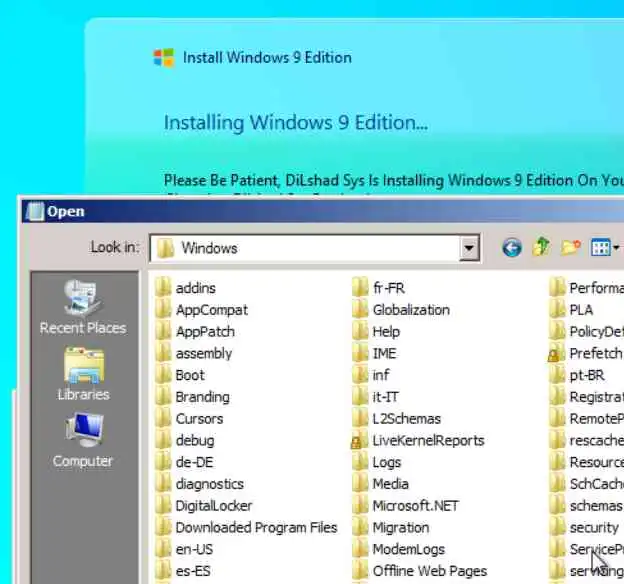Select the Cursors folder
Image resolution: width=624 pixels, height=584 pixels.
(x=189, y=419)
